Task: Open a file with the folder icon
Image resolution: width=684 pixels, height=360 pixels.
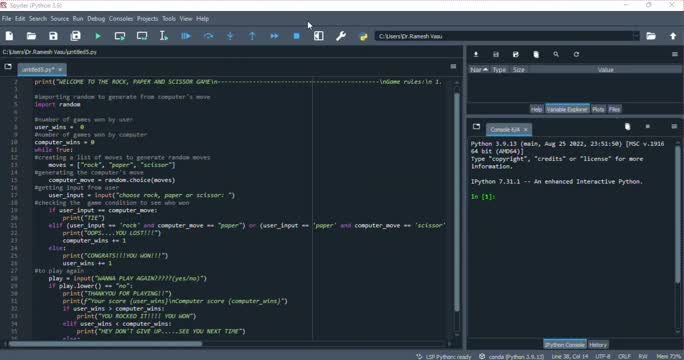Action: (x=31, y=36)
